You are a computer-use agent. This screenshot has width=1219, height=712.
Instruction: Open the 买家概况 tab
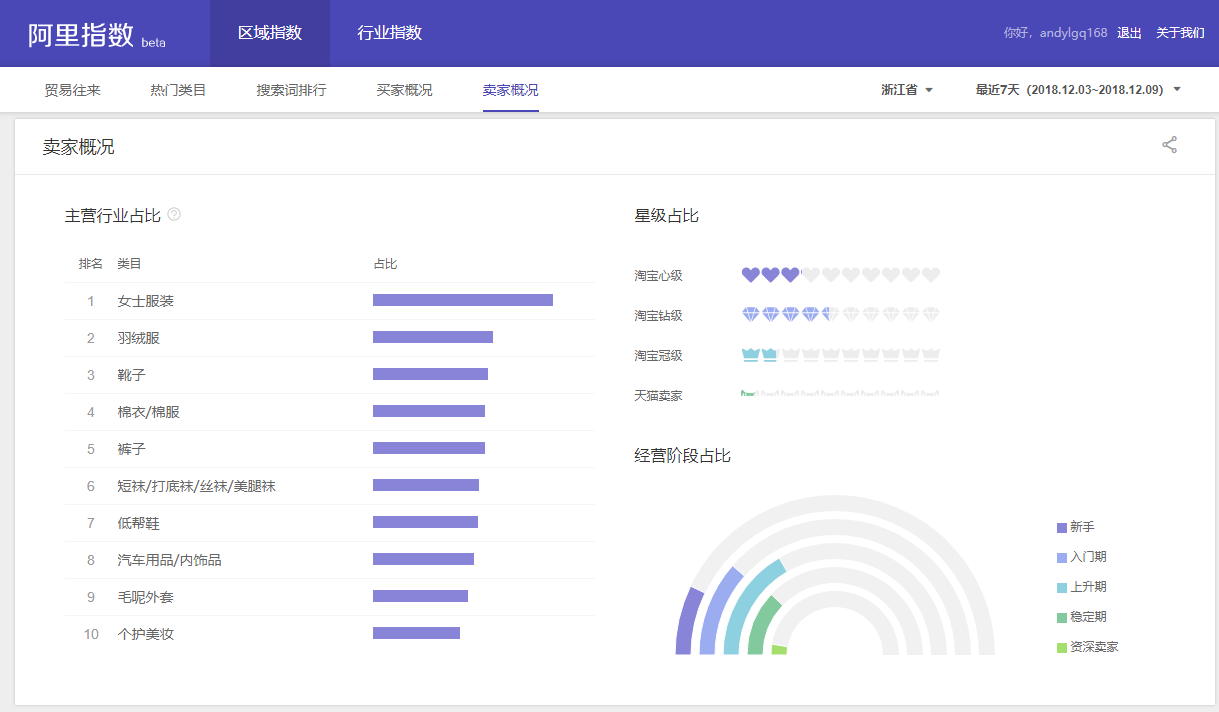coord(404,90)
